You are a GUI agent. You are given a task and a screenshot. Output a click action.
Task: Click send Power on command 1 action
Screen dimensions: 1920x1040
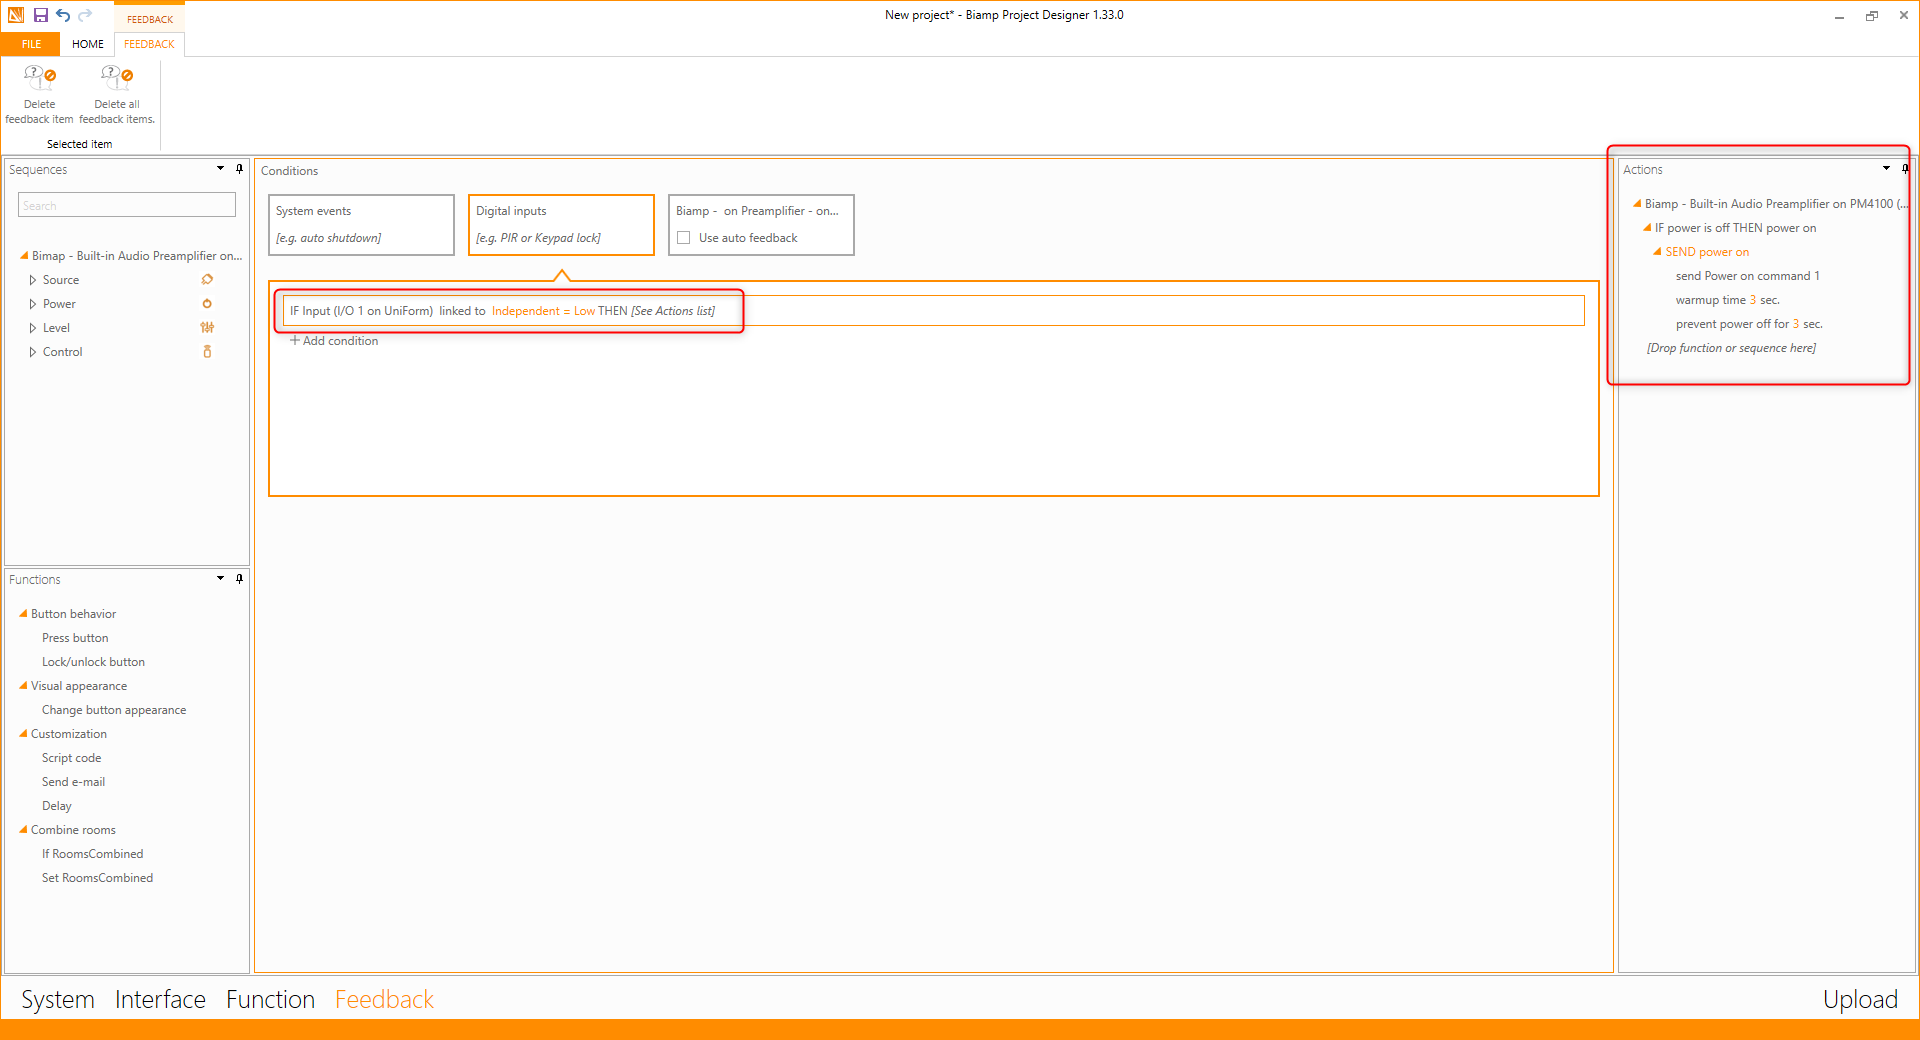tap(1747, 276)
